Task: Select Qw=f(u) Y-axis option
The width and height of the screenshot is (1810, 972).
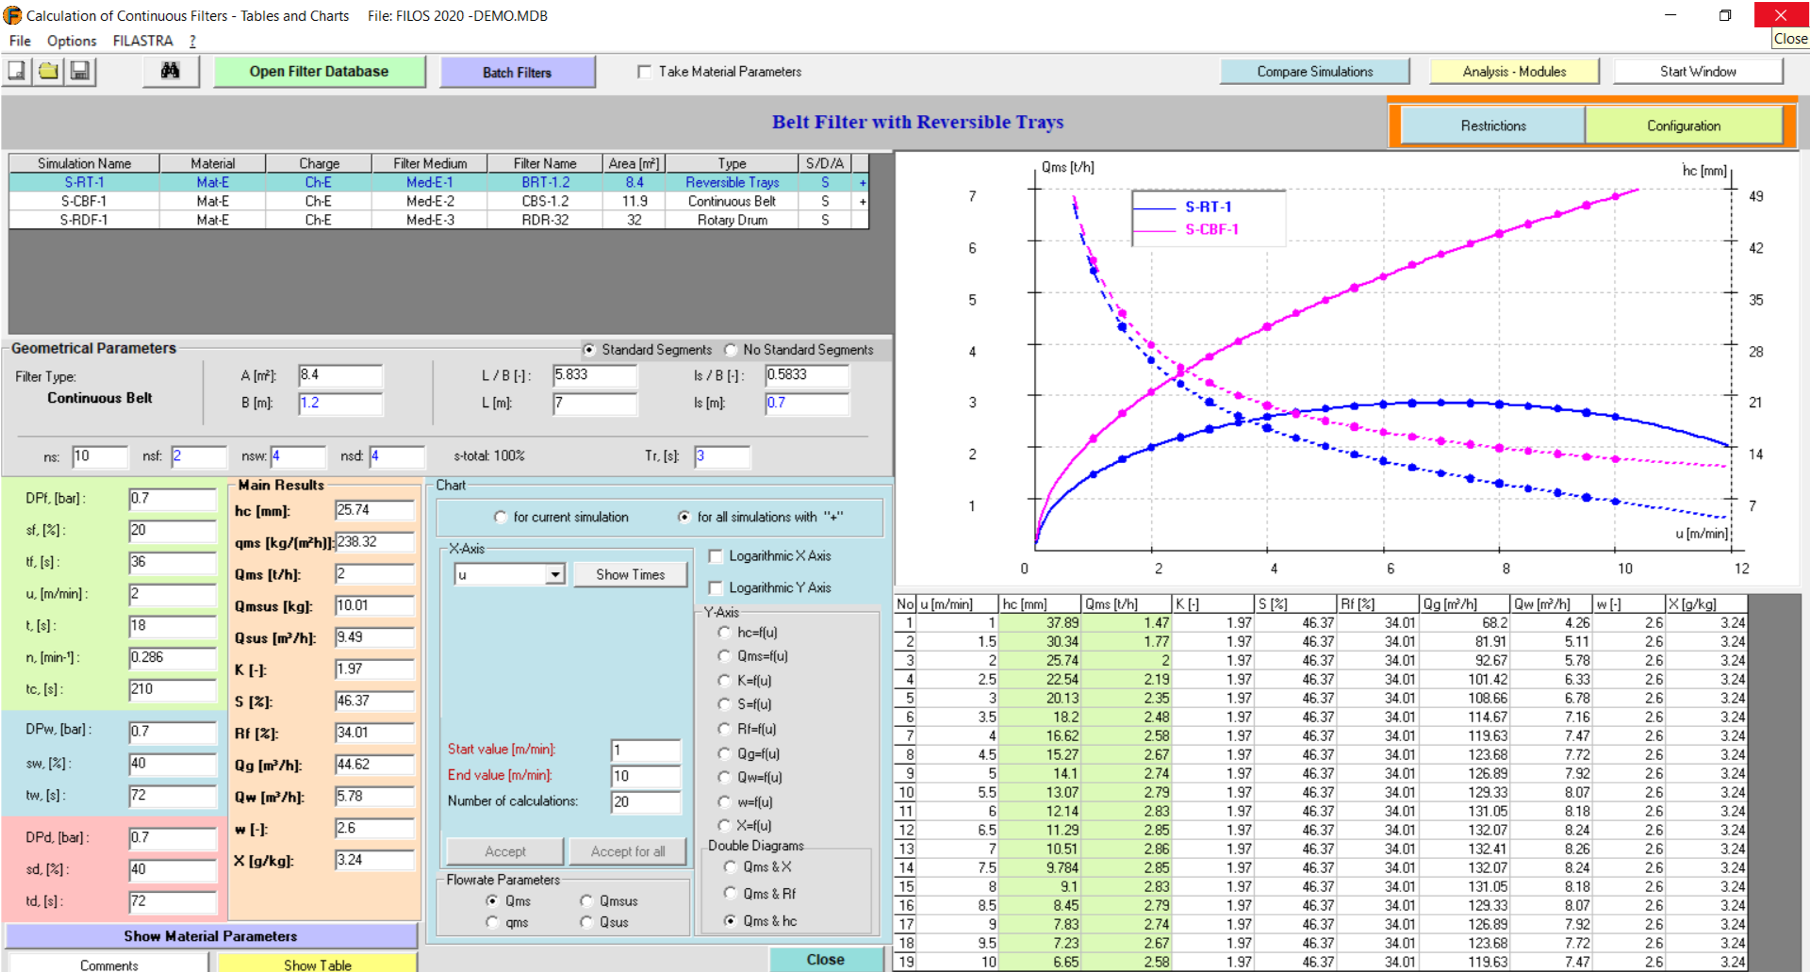Action: point(724,777)
